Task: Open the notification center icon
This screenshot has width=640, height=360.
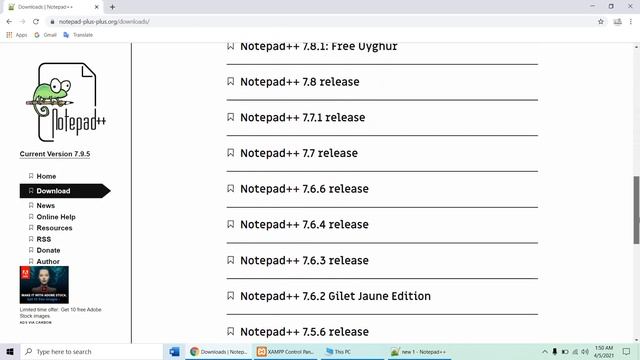Action: tap(627, 351)
